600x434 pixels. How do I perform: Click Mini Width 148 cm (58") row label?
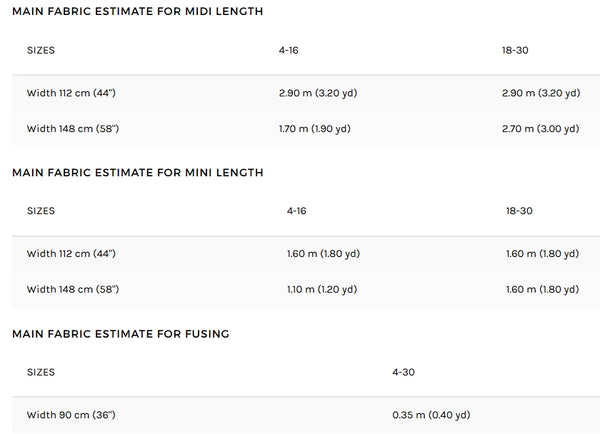point(73,289)
